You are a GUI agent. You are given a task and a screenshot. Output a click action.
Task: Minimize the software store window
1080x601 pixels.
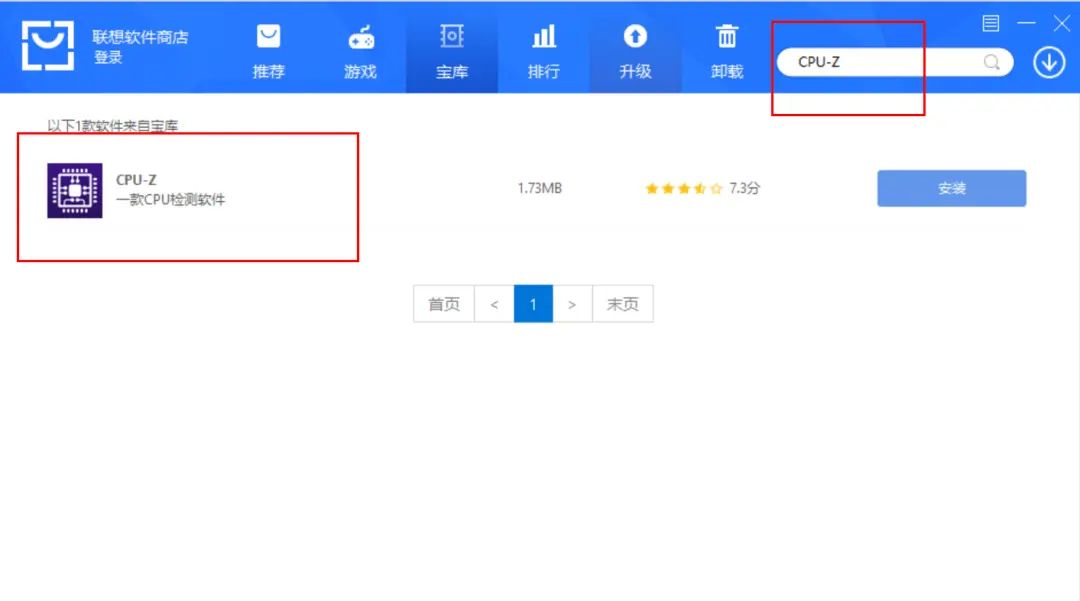tap(1026, 23)
